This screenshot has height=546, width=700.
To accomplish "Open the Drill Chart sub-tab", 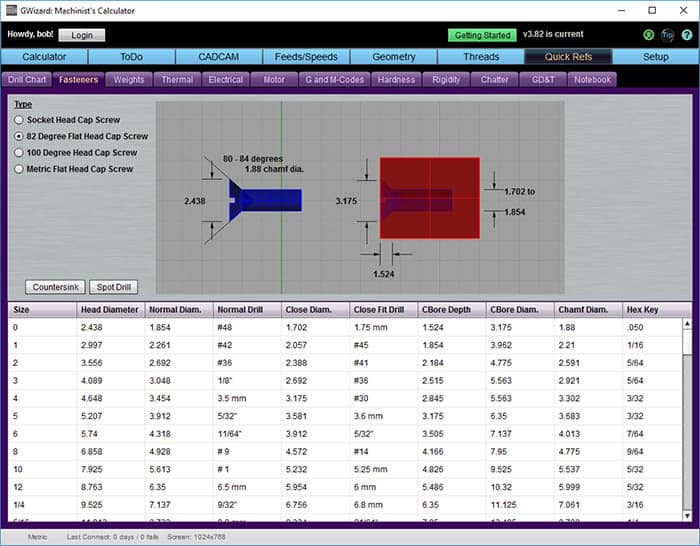I will click(x=27, y=80).
